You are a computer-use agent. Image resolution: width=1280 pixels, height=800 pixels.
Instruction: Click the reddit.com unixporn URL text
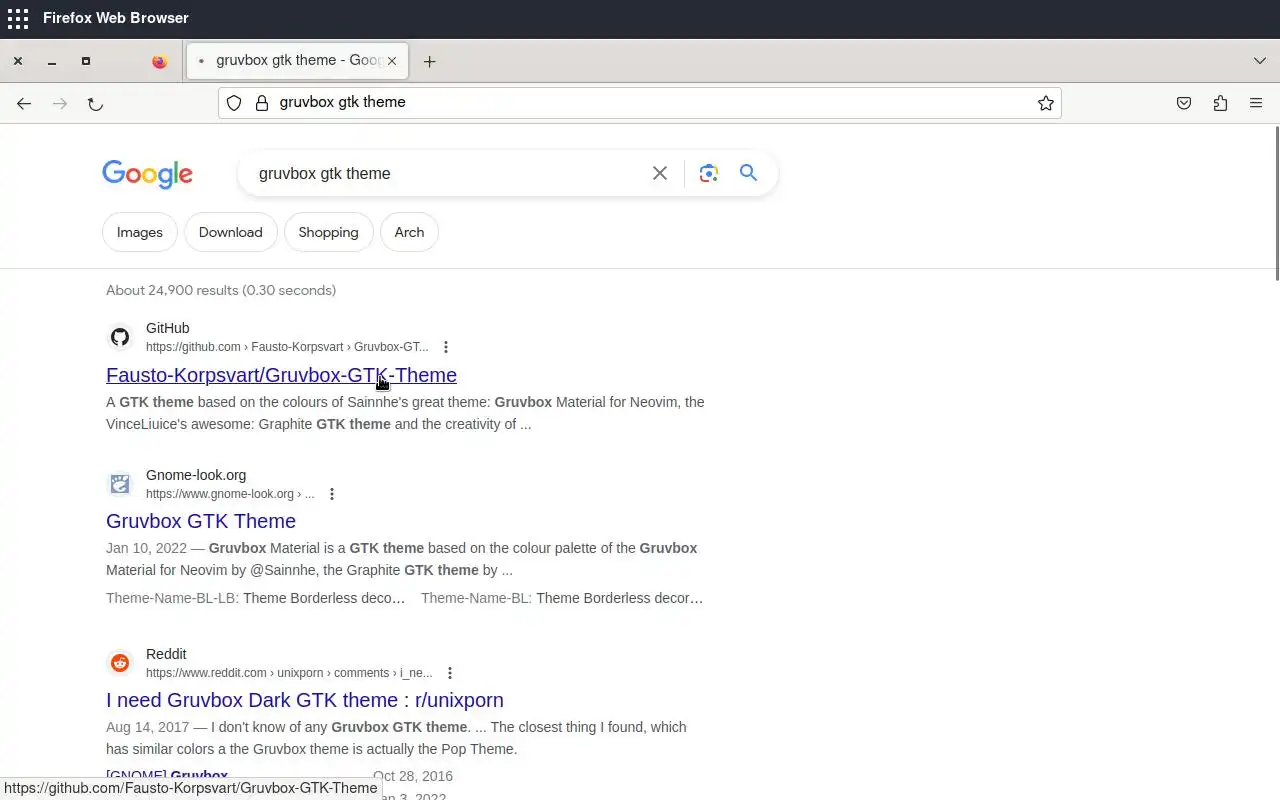[289, 673]
